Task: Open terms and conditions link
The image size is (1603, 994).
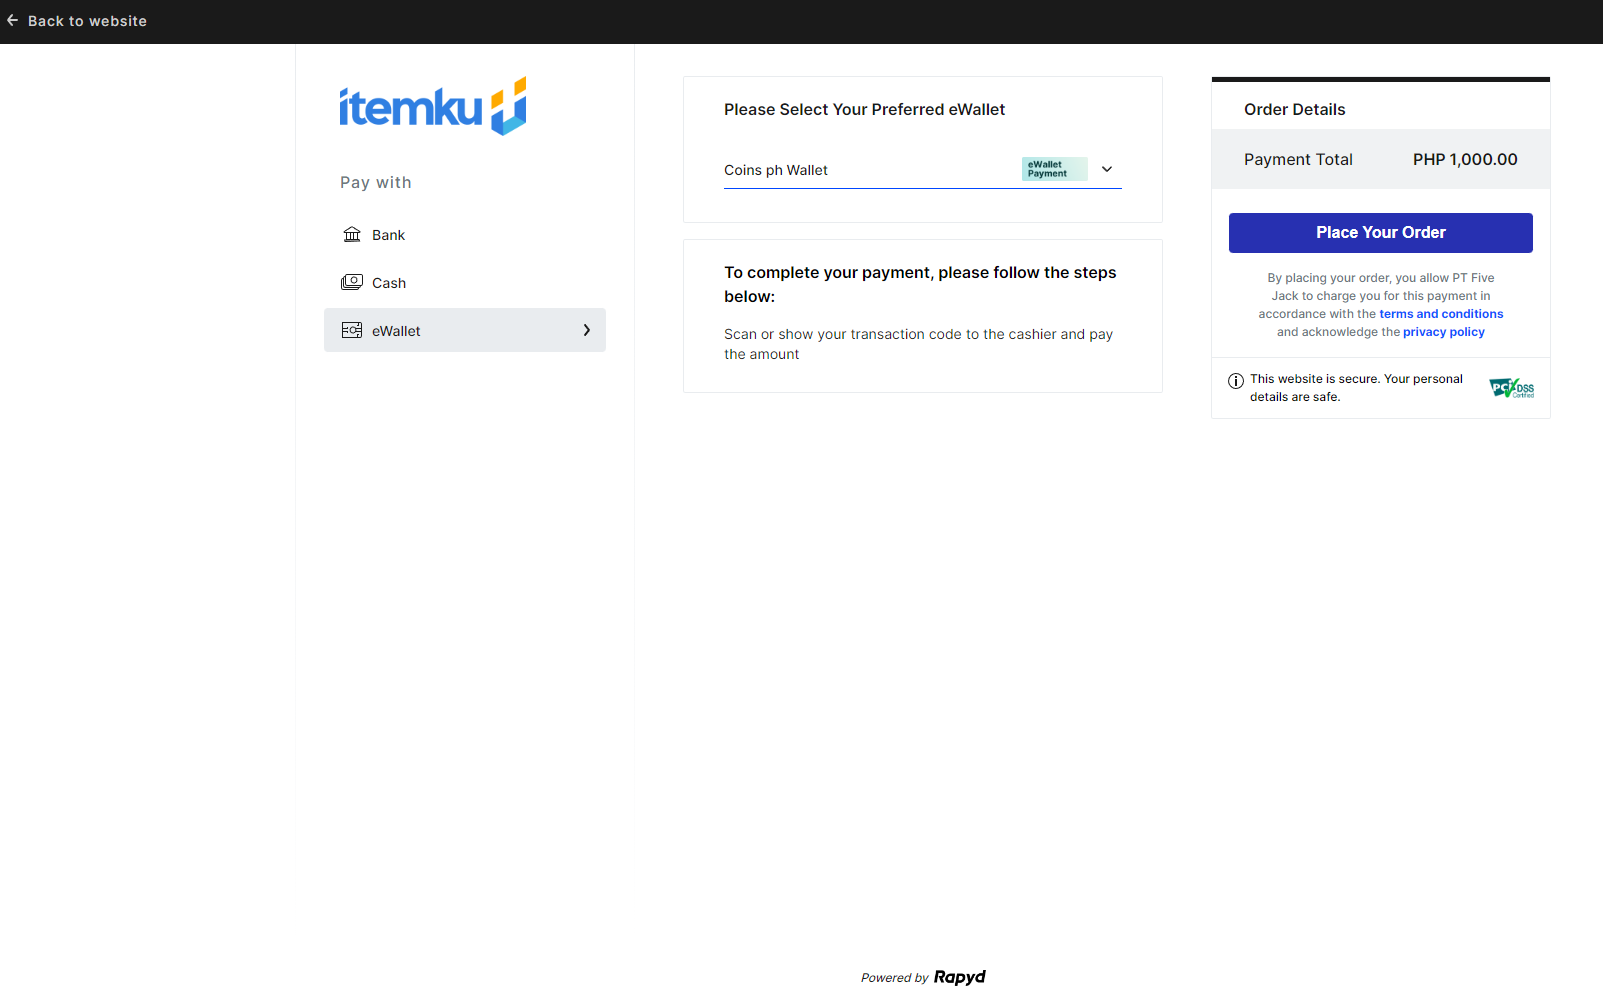Action: 1441,314
